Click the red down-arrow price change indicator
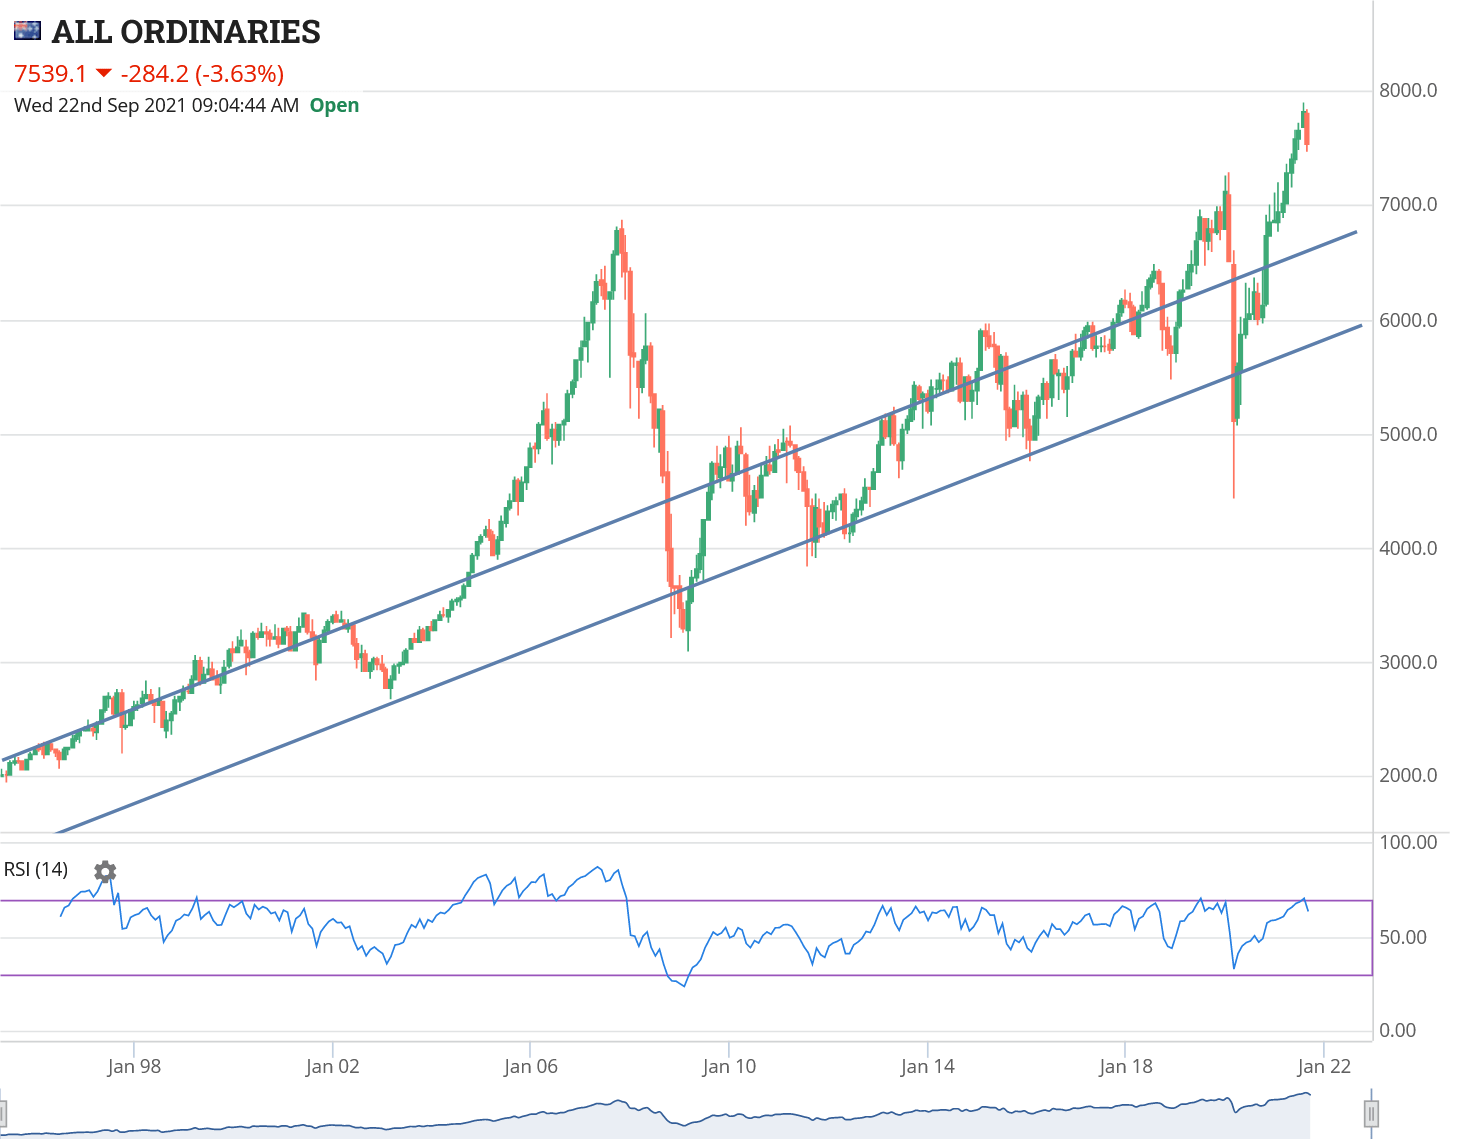 [x=103, y=74]
